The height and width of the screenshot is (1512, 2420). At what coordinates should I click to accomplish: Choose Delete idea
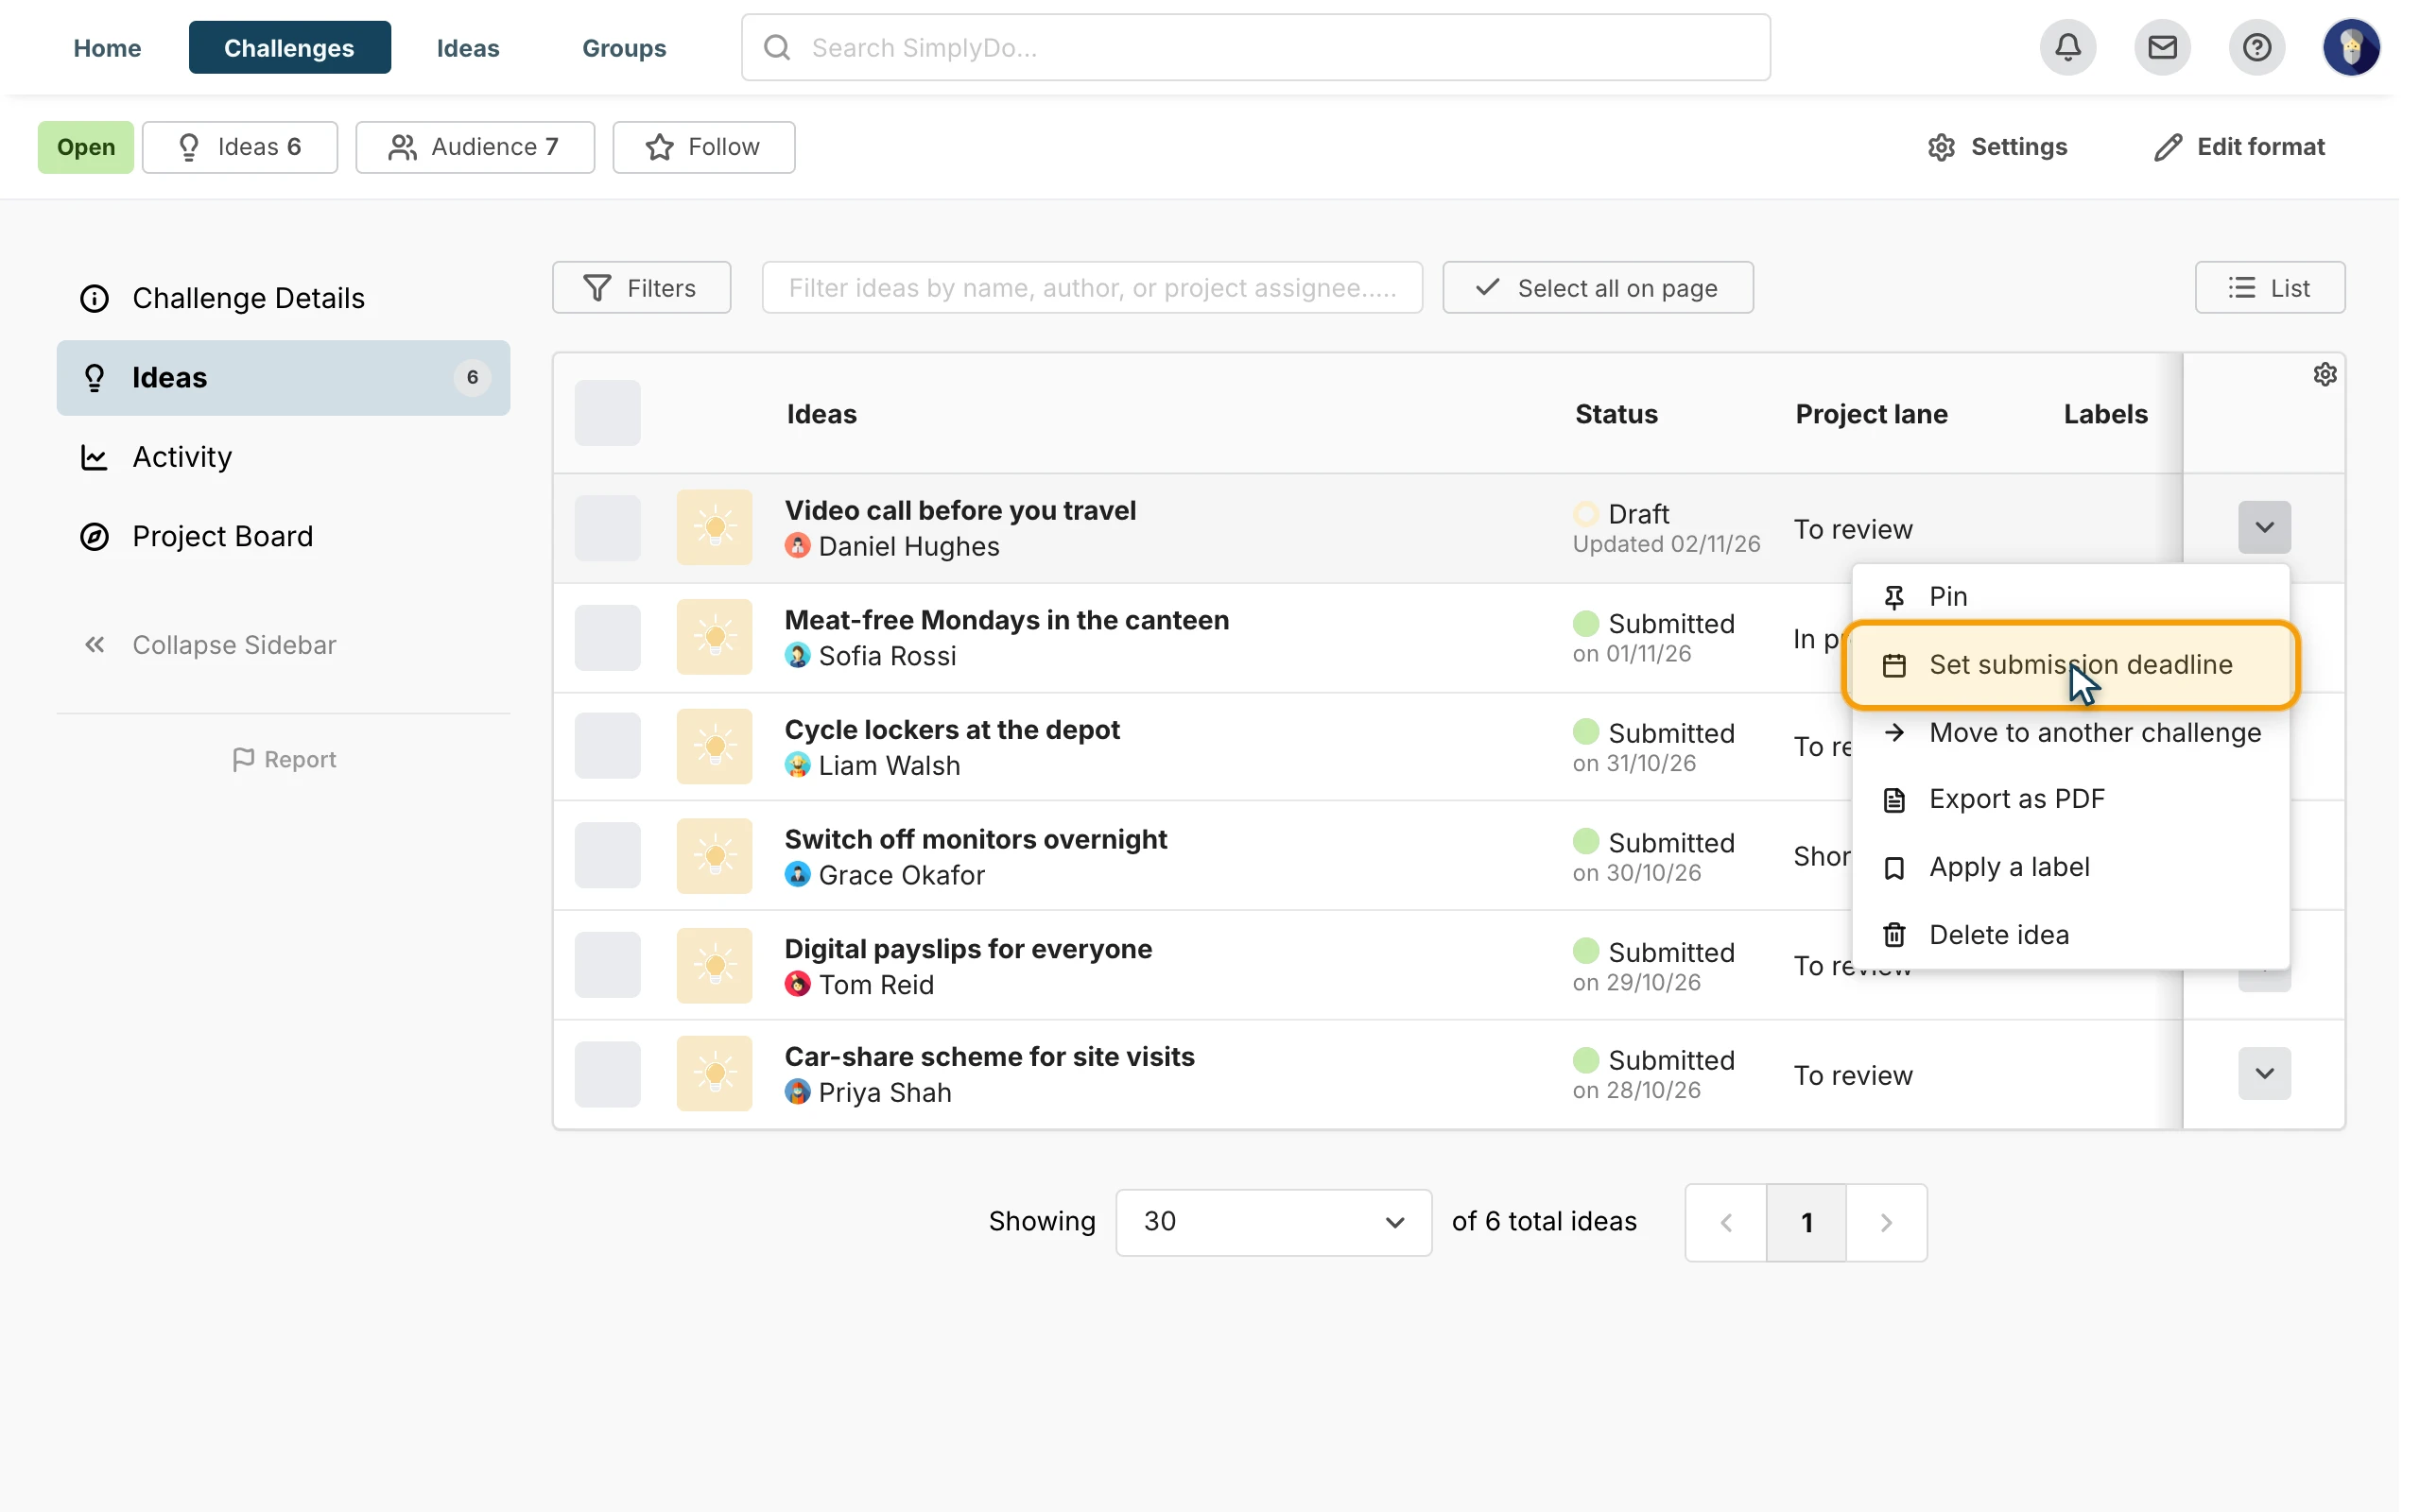point(2070,935)
